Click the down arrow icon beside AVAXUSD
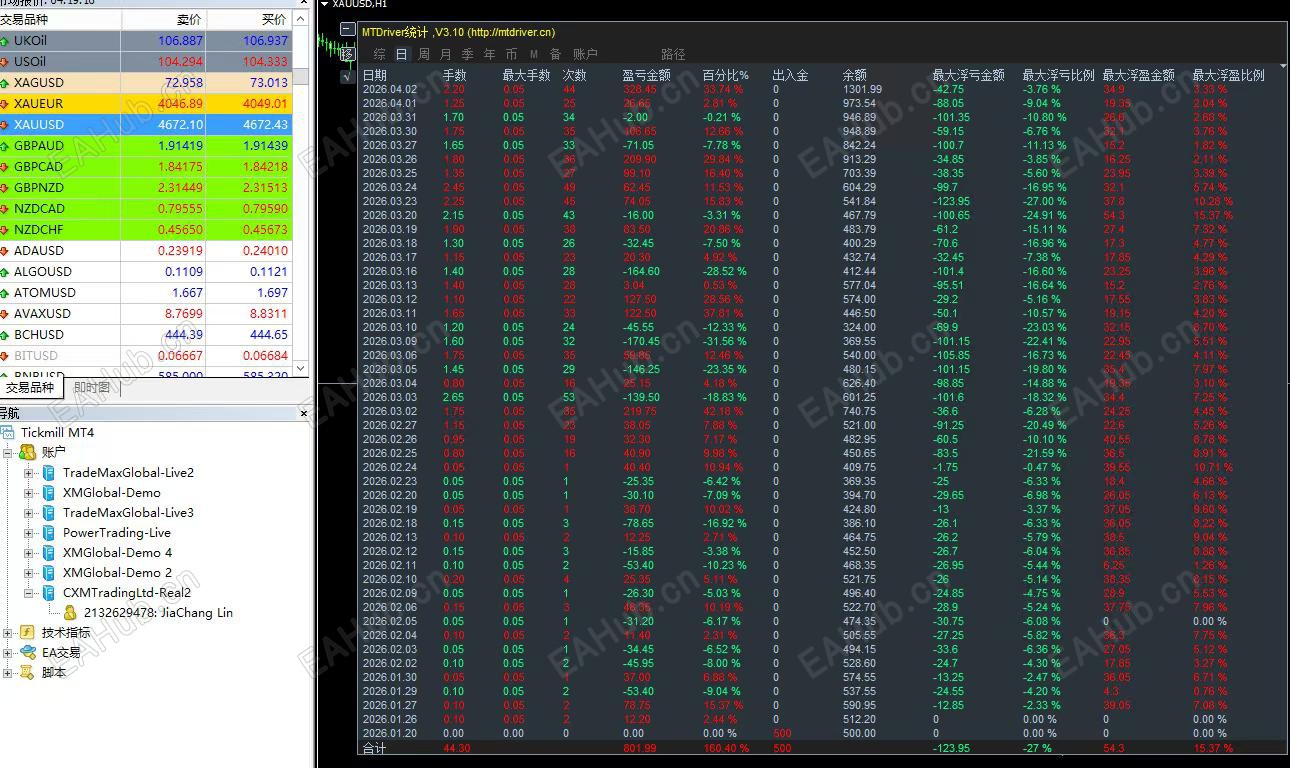The width and height of the screenshot is (1290, 768). pyautogui.click(x=4, y=314)
